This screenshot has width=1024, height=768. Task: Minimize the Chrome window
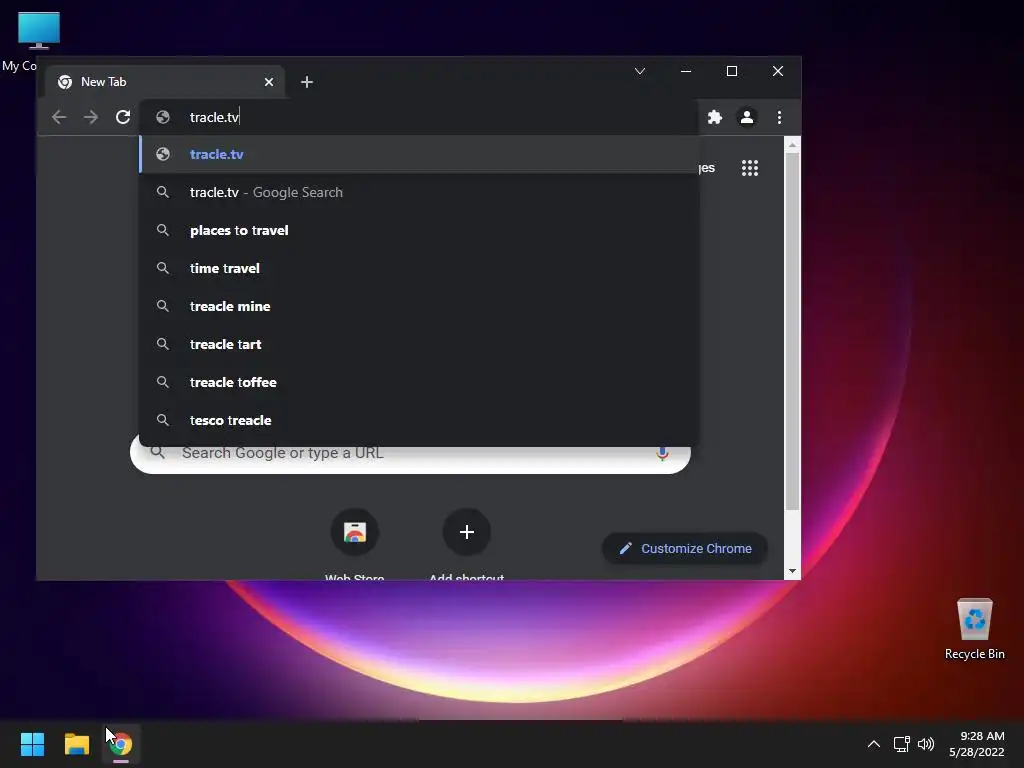pos(686,71)
